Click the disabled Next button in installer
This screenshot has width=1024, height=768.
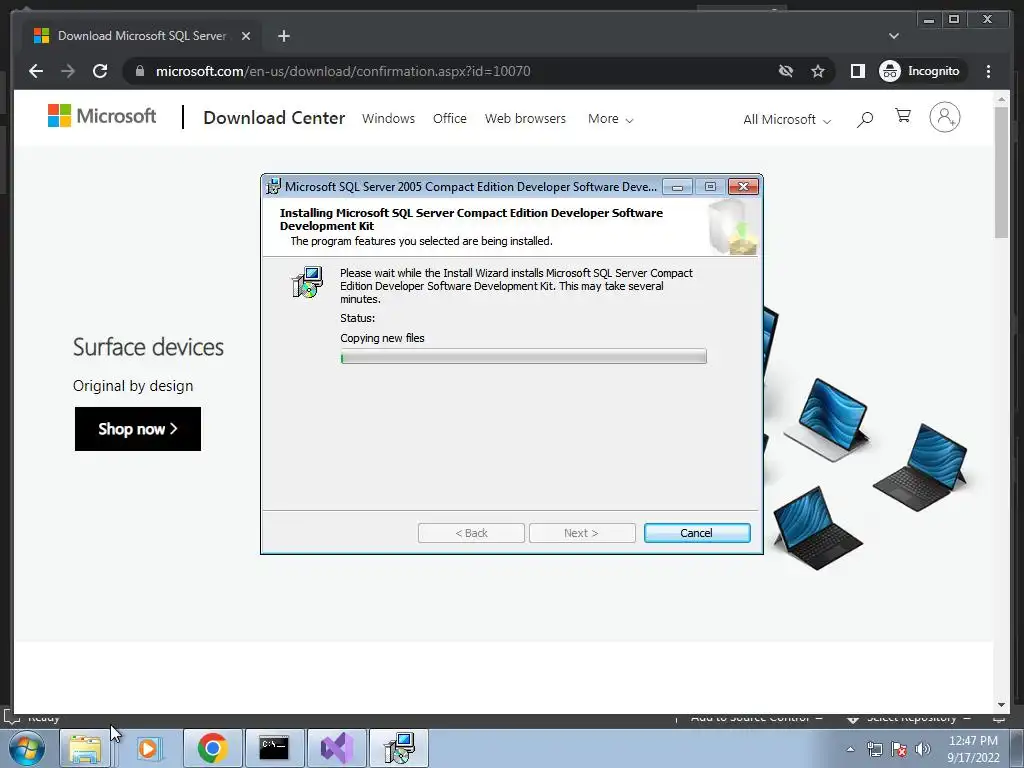(x=582, y=533)
